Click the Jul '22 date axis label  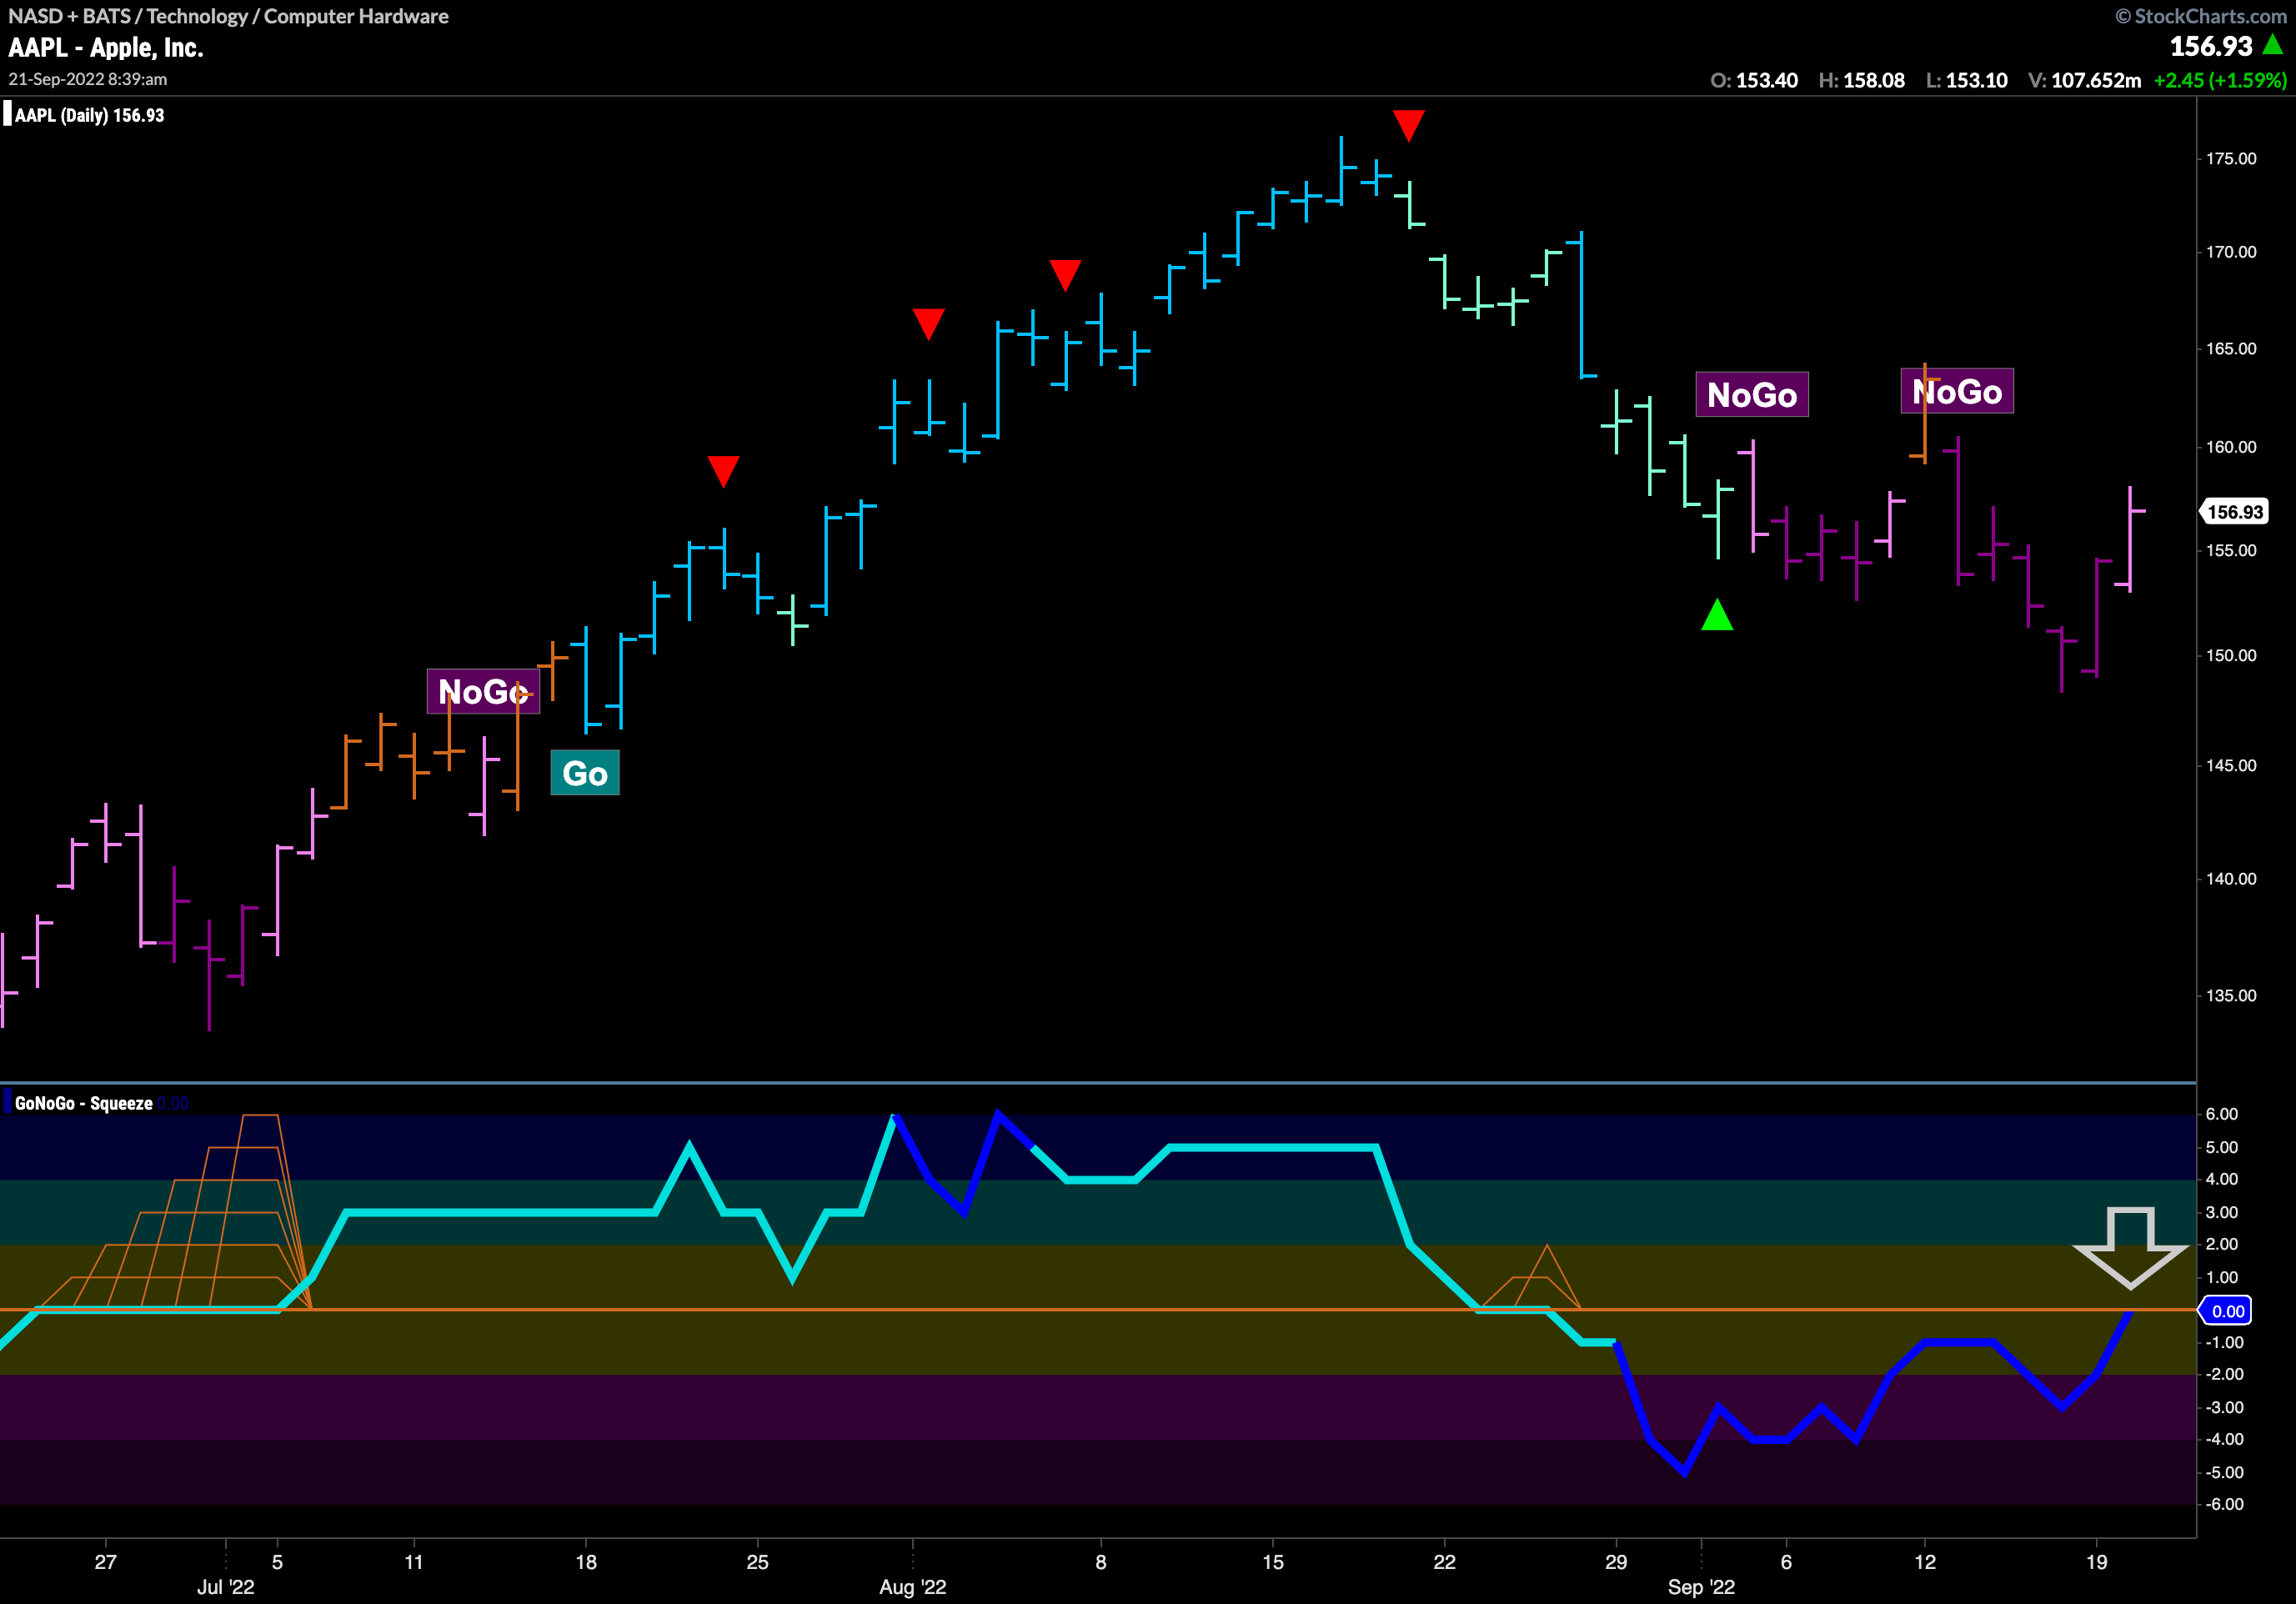click(226, 1587)
